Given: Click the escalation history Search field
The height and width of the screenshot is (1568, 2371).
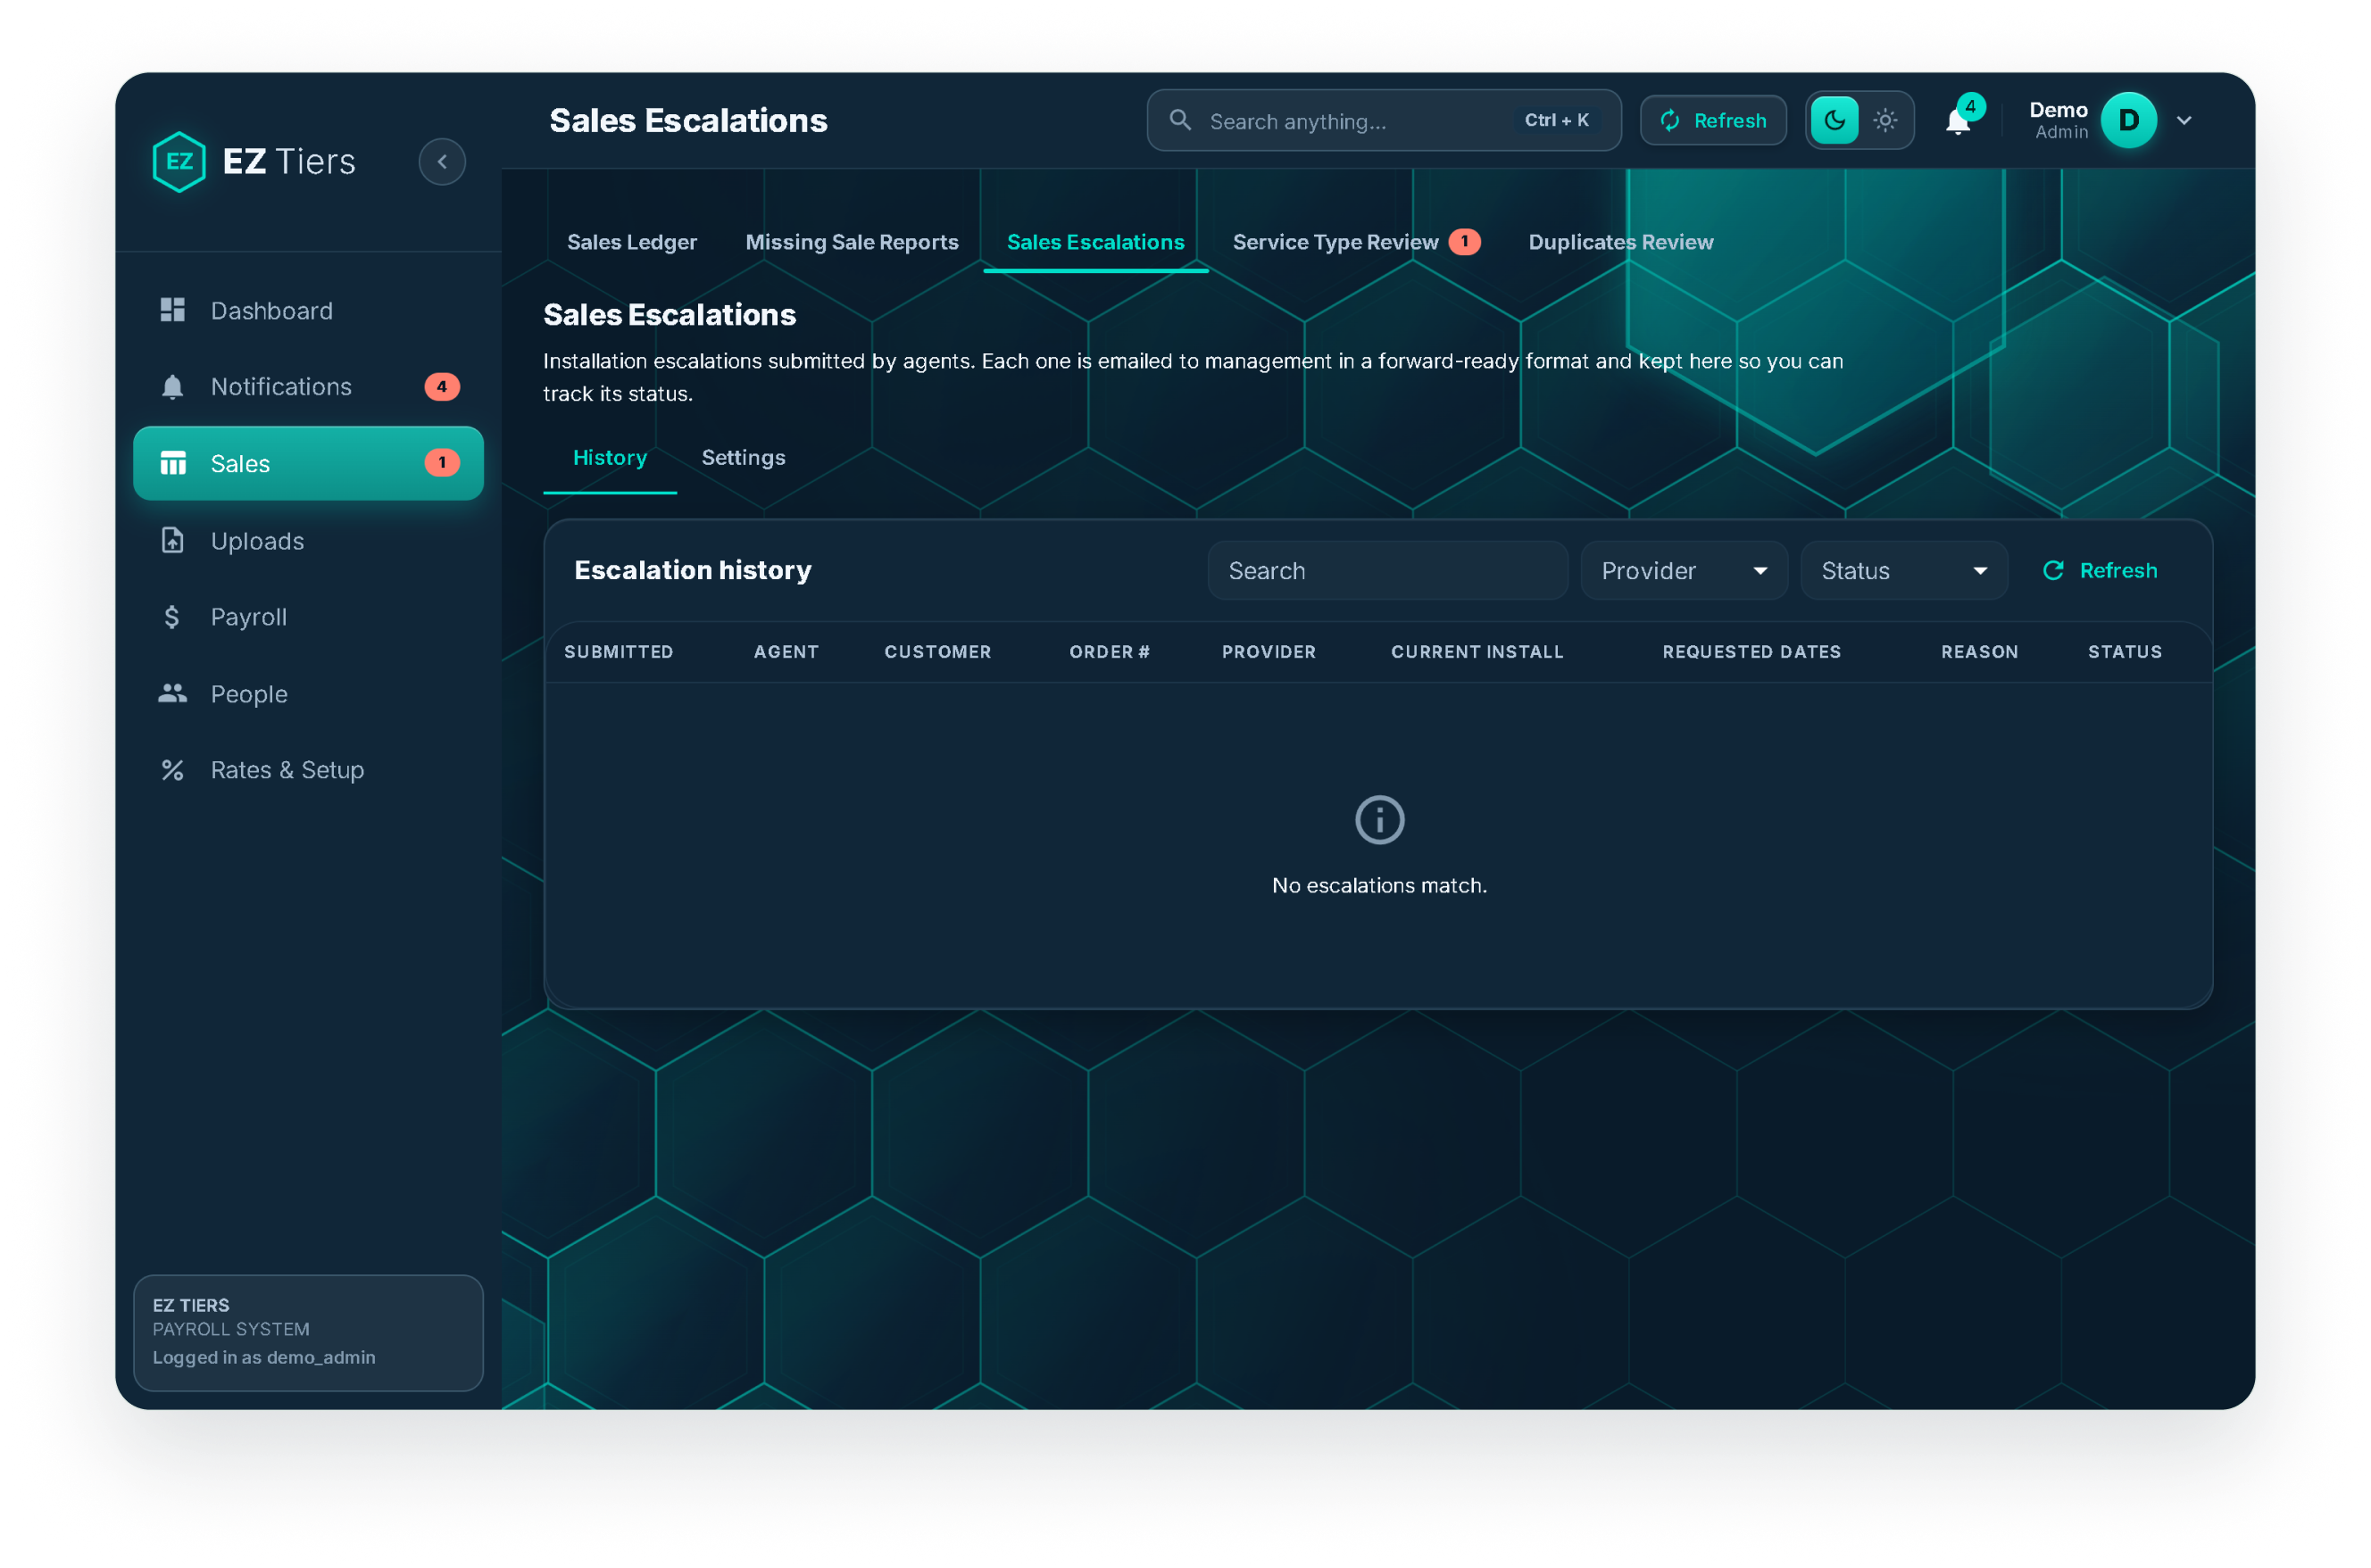Looking at the screenshot, I should 1387,571.
